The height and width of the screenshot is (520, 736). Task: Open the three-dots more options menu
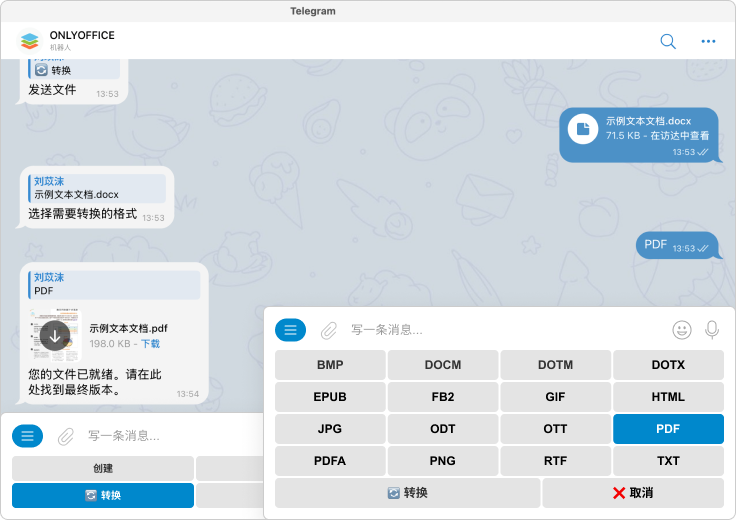[708, 41]
